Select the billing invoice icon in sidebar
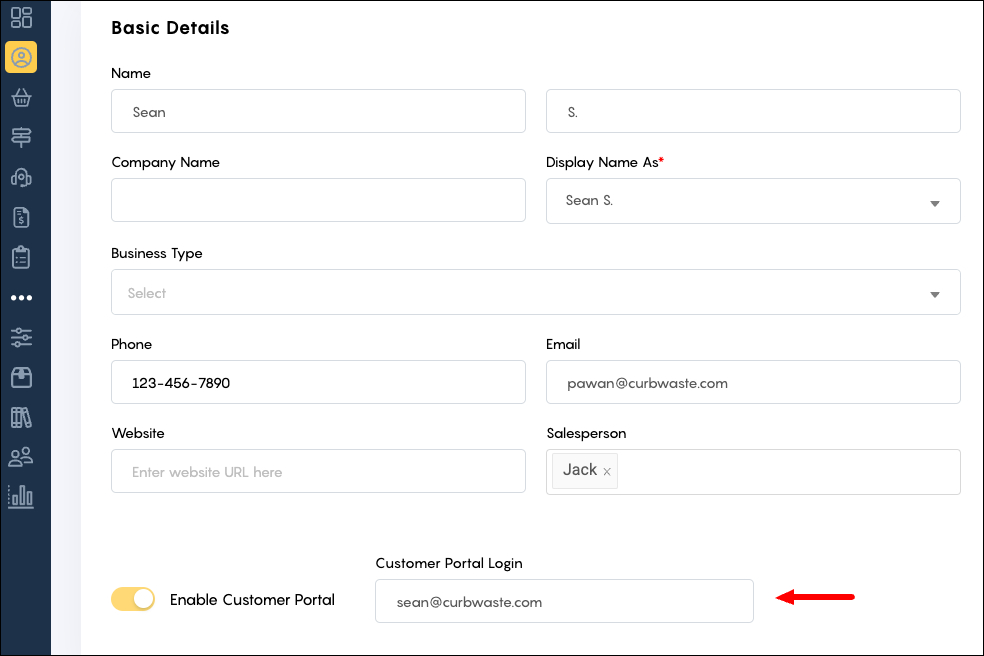The image size is (984, 656). pos(22,217)
